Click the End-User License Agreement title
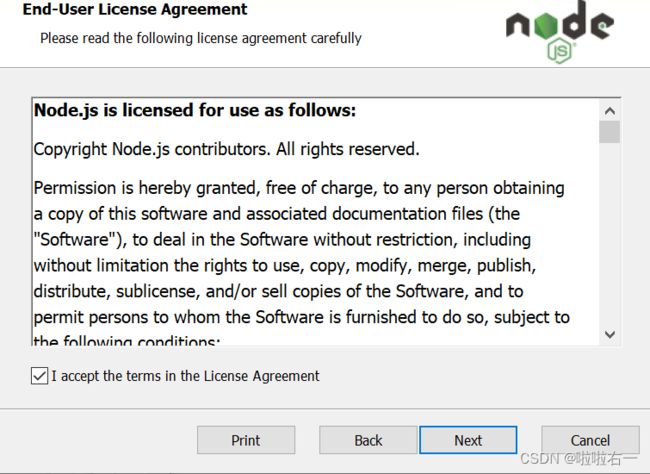Viewport: 650px width, 474px height. coord(135,9)
